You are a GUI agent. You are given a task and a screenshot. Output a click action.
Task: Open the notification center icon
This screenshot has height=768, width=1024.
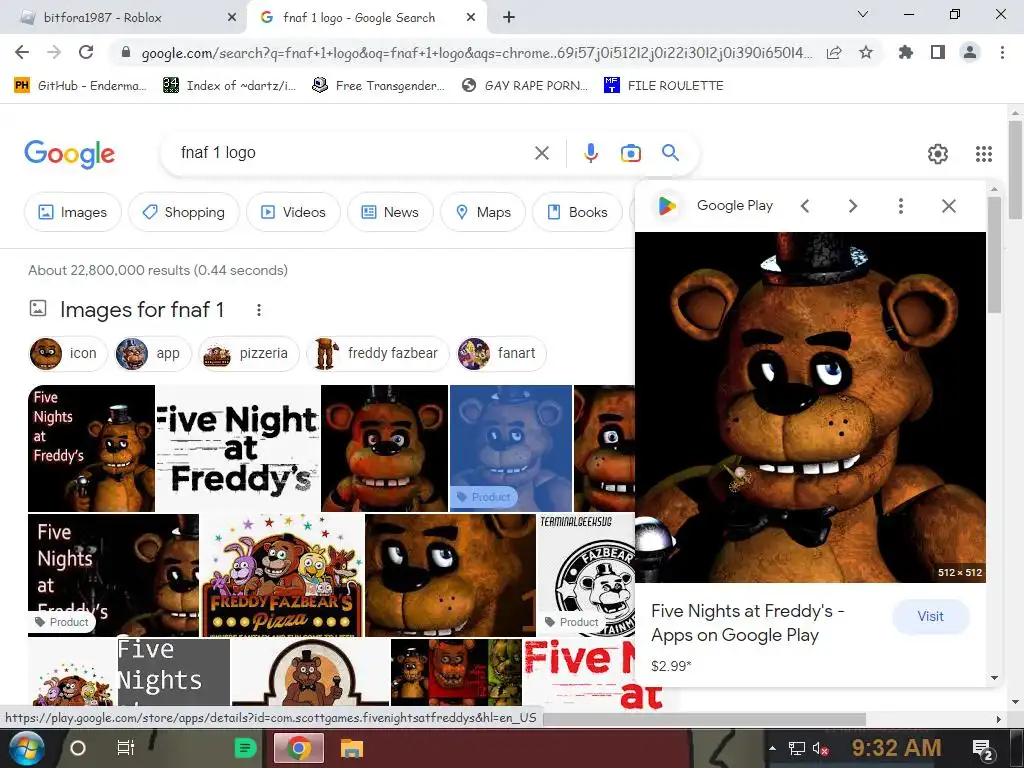coord(983,749)
